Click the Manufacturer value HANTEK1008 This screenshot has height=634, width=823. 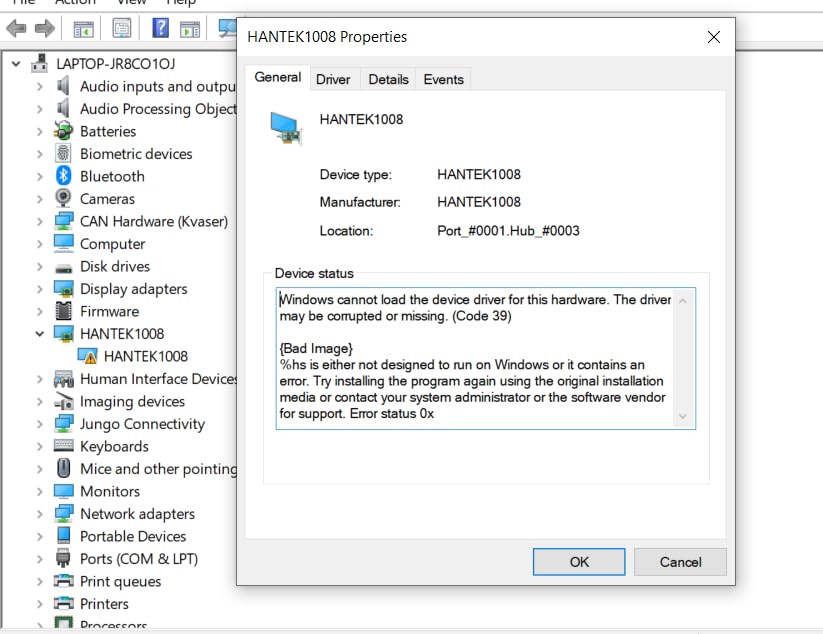479,202
